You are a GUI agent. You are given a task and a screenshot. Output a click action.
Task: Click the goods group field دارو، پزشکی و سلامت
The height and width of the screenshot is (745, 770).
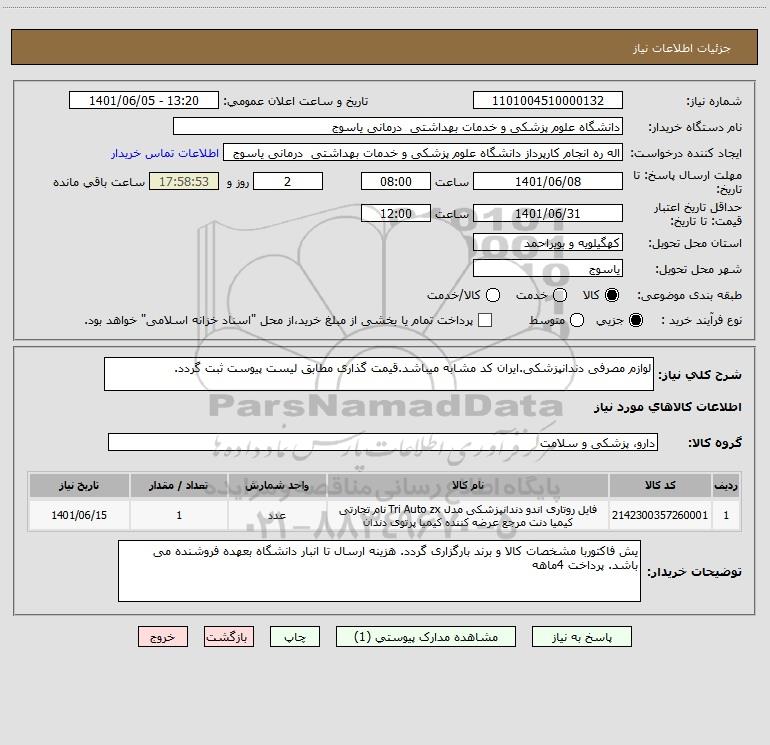383,442
